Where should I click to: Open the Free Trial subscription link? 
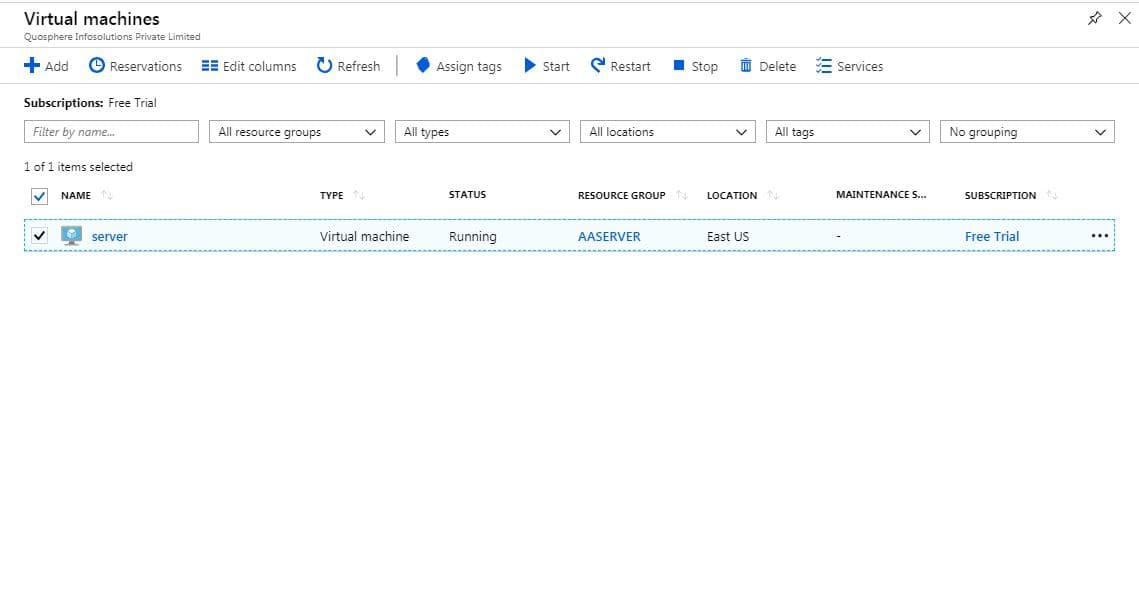(992, 237)
